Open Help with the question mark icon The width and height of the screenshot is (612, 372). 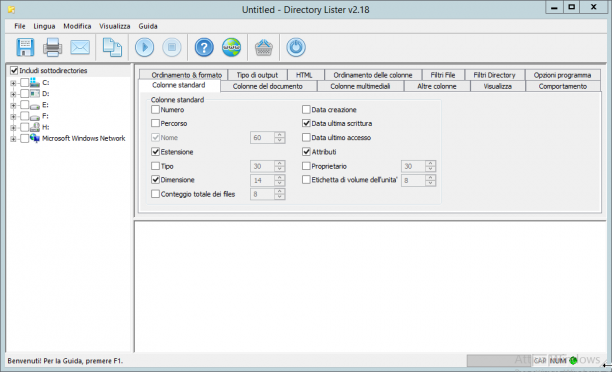click(x=204, y=47)
